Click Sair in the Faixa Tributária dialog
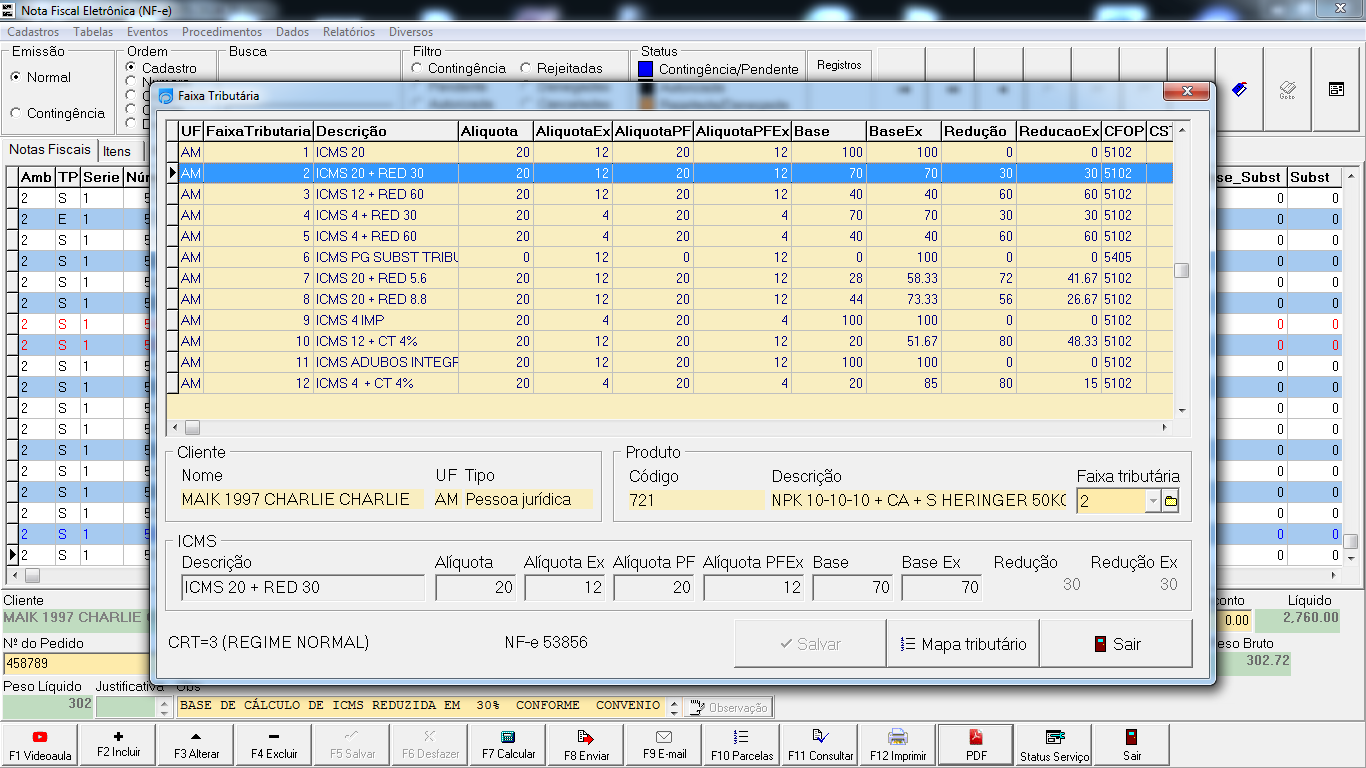Image resolution: width=1366 pixels, height=768 pixels. (x=1116, y=644)
